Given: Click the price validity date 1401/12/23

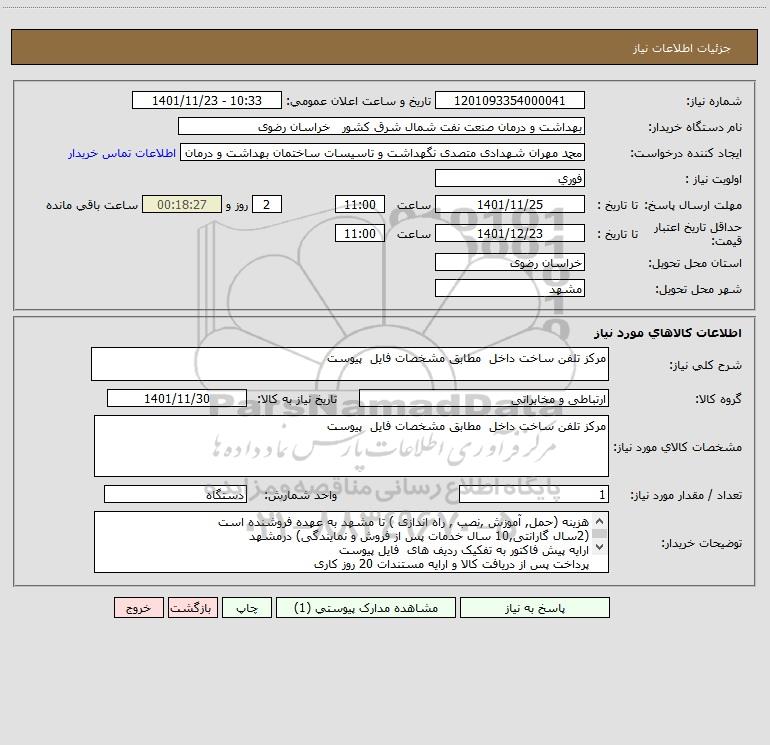Looking at the screenshot, I should 510,233.
